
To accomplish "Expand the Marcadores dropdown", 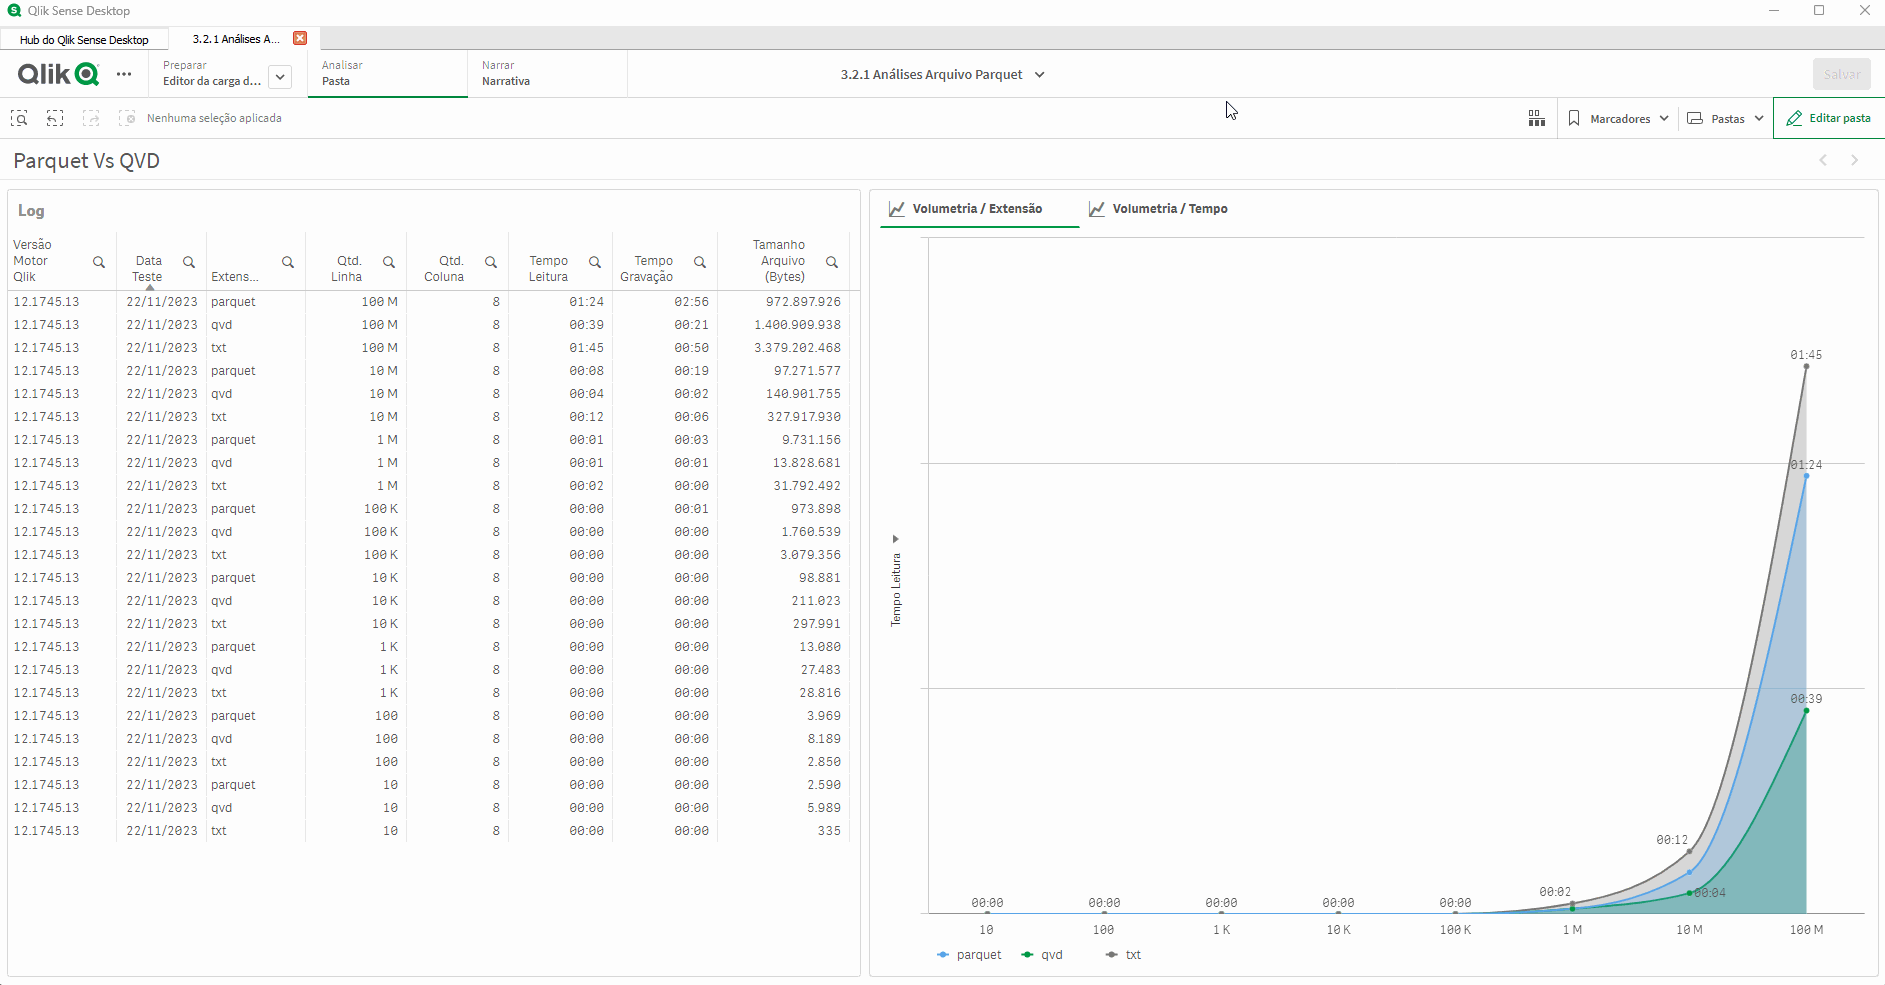I will pyautogui.click(x=1618, y=118).
